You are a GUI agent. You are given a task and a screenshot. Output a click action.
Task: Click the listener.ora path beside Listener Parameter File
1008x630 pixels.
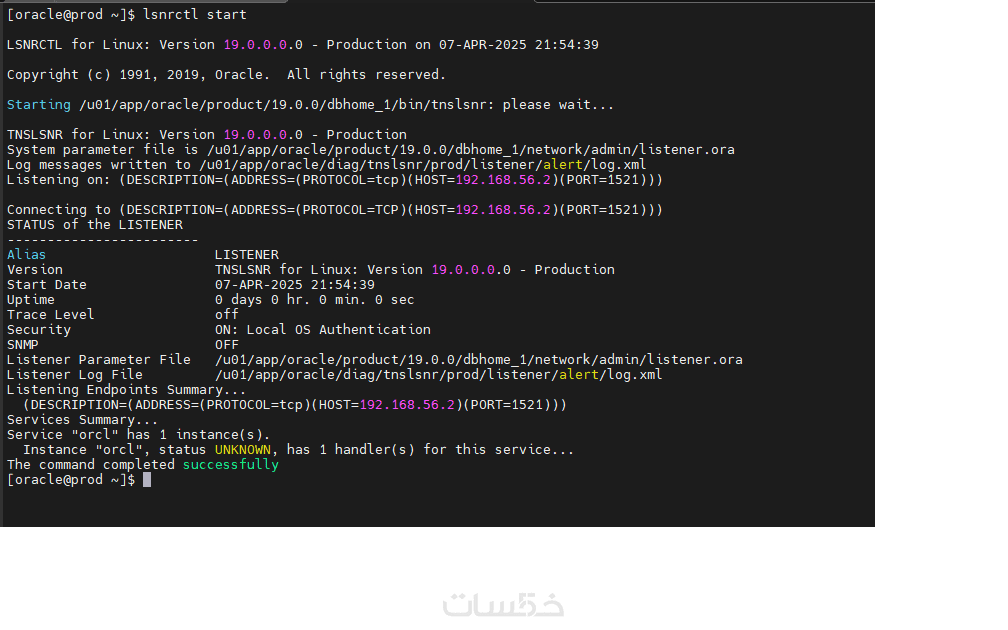[x=478, y=360]
